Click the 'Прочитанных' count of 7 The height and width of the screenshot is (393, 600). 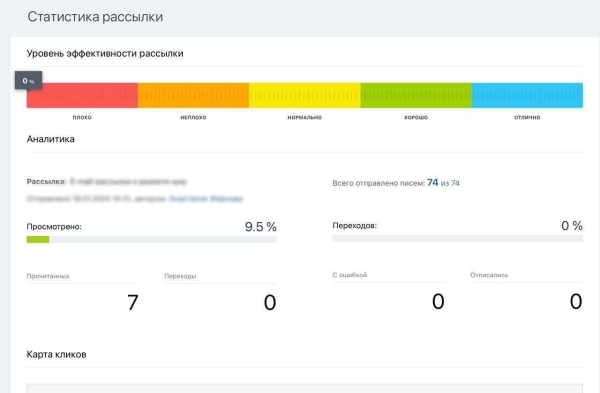(x=132, y=302)
